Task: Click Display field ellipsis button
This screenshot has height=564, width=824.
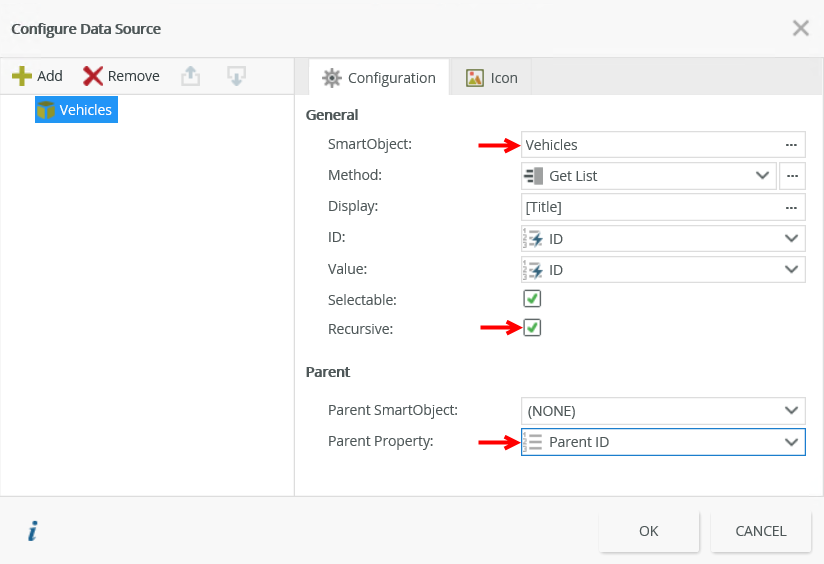Action: click(791, 207)
